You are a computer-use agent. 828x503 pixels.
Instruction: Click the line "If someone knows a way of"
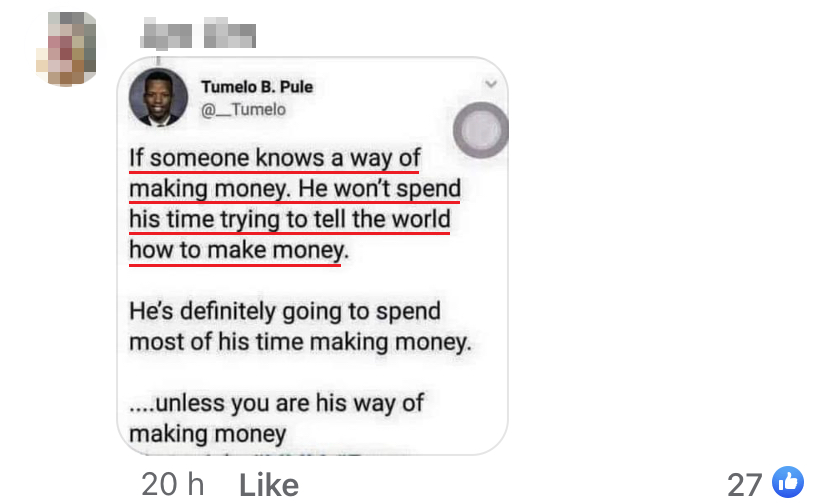274,159
